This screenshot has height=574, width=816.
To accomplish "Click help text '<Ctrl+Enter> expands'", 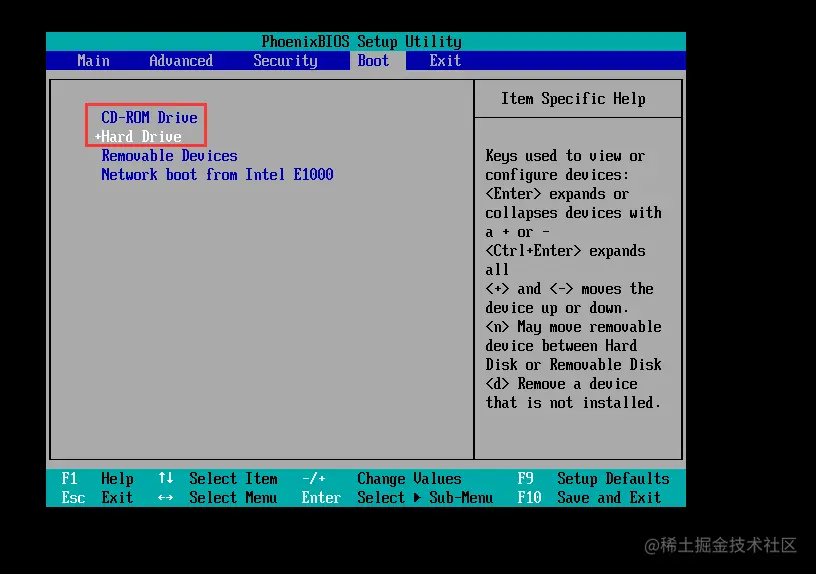I will [x=565, y=251].
